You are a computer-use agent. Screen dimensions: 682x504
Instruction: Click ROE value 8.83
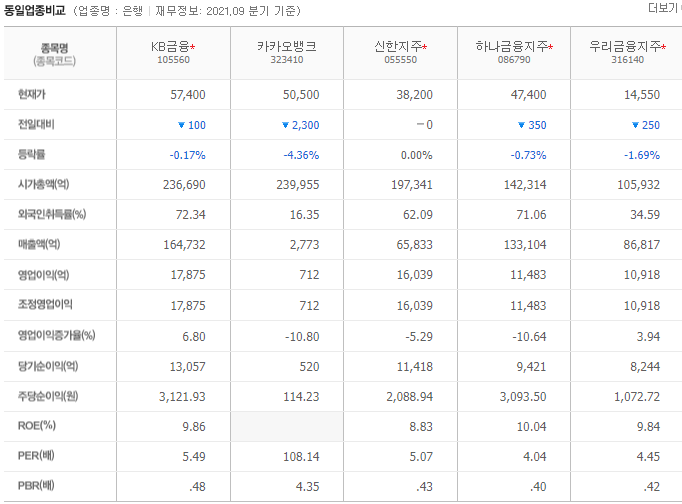[x=421, y=427]
